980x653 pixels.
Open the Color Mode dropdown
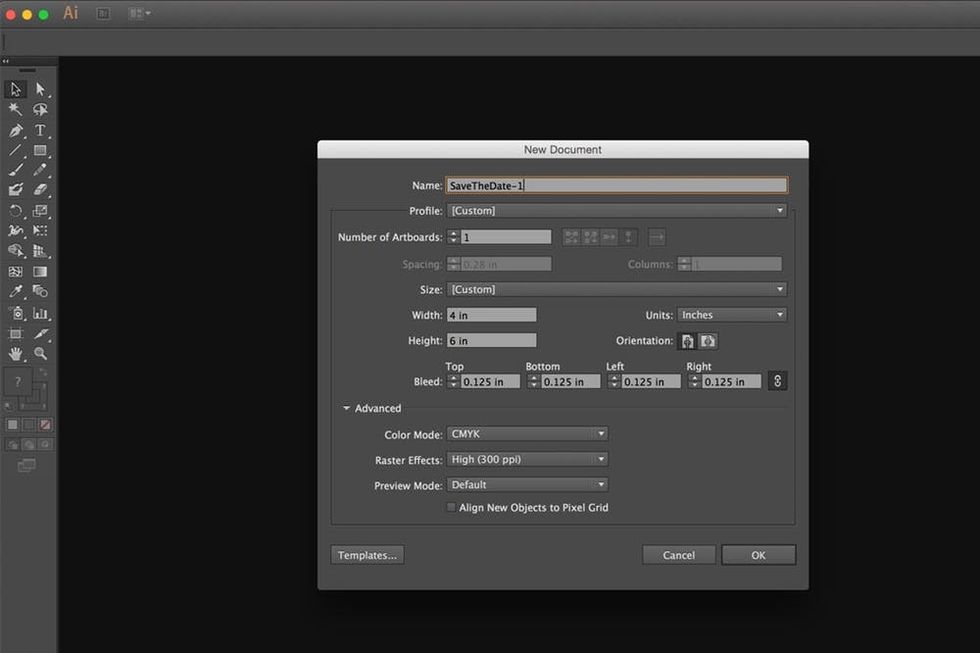(527, 435)
